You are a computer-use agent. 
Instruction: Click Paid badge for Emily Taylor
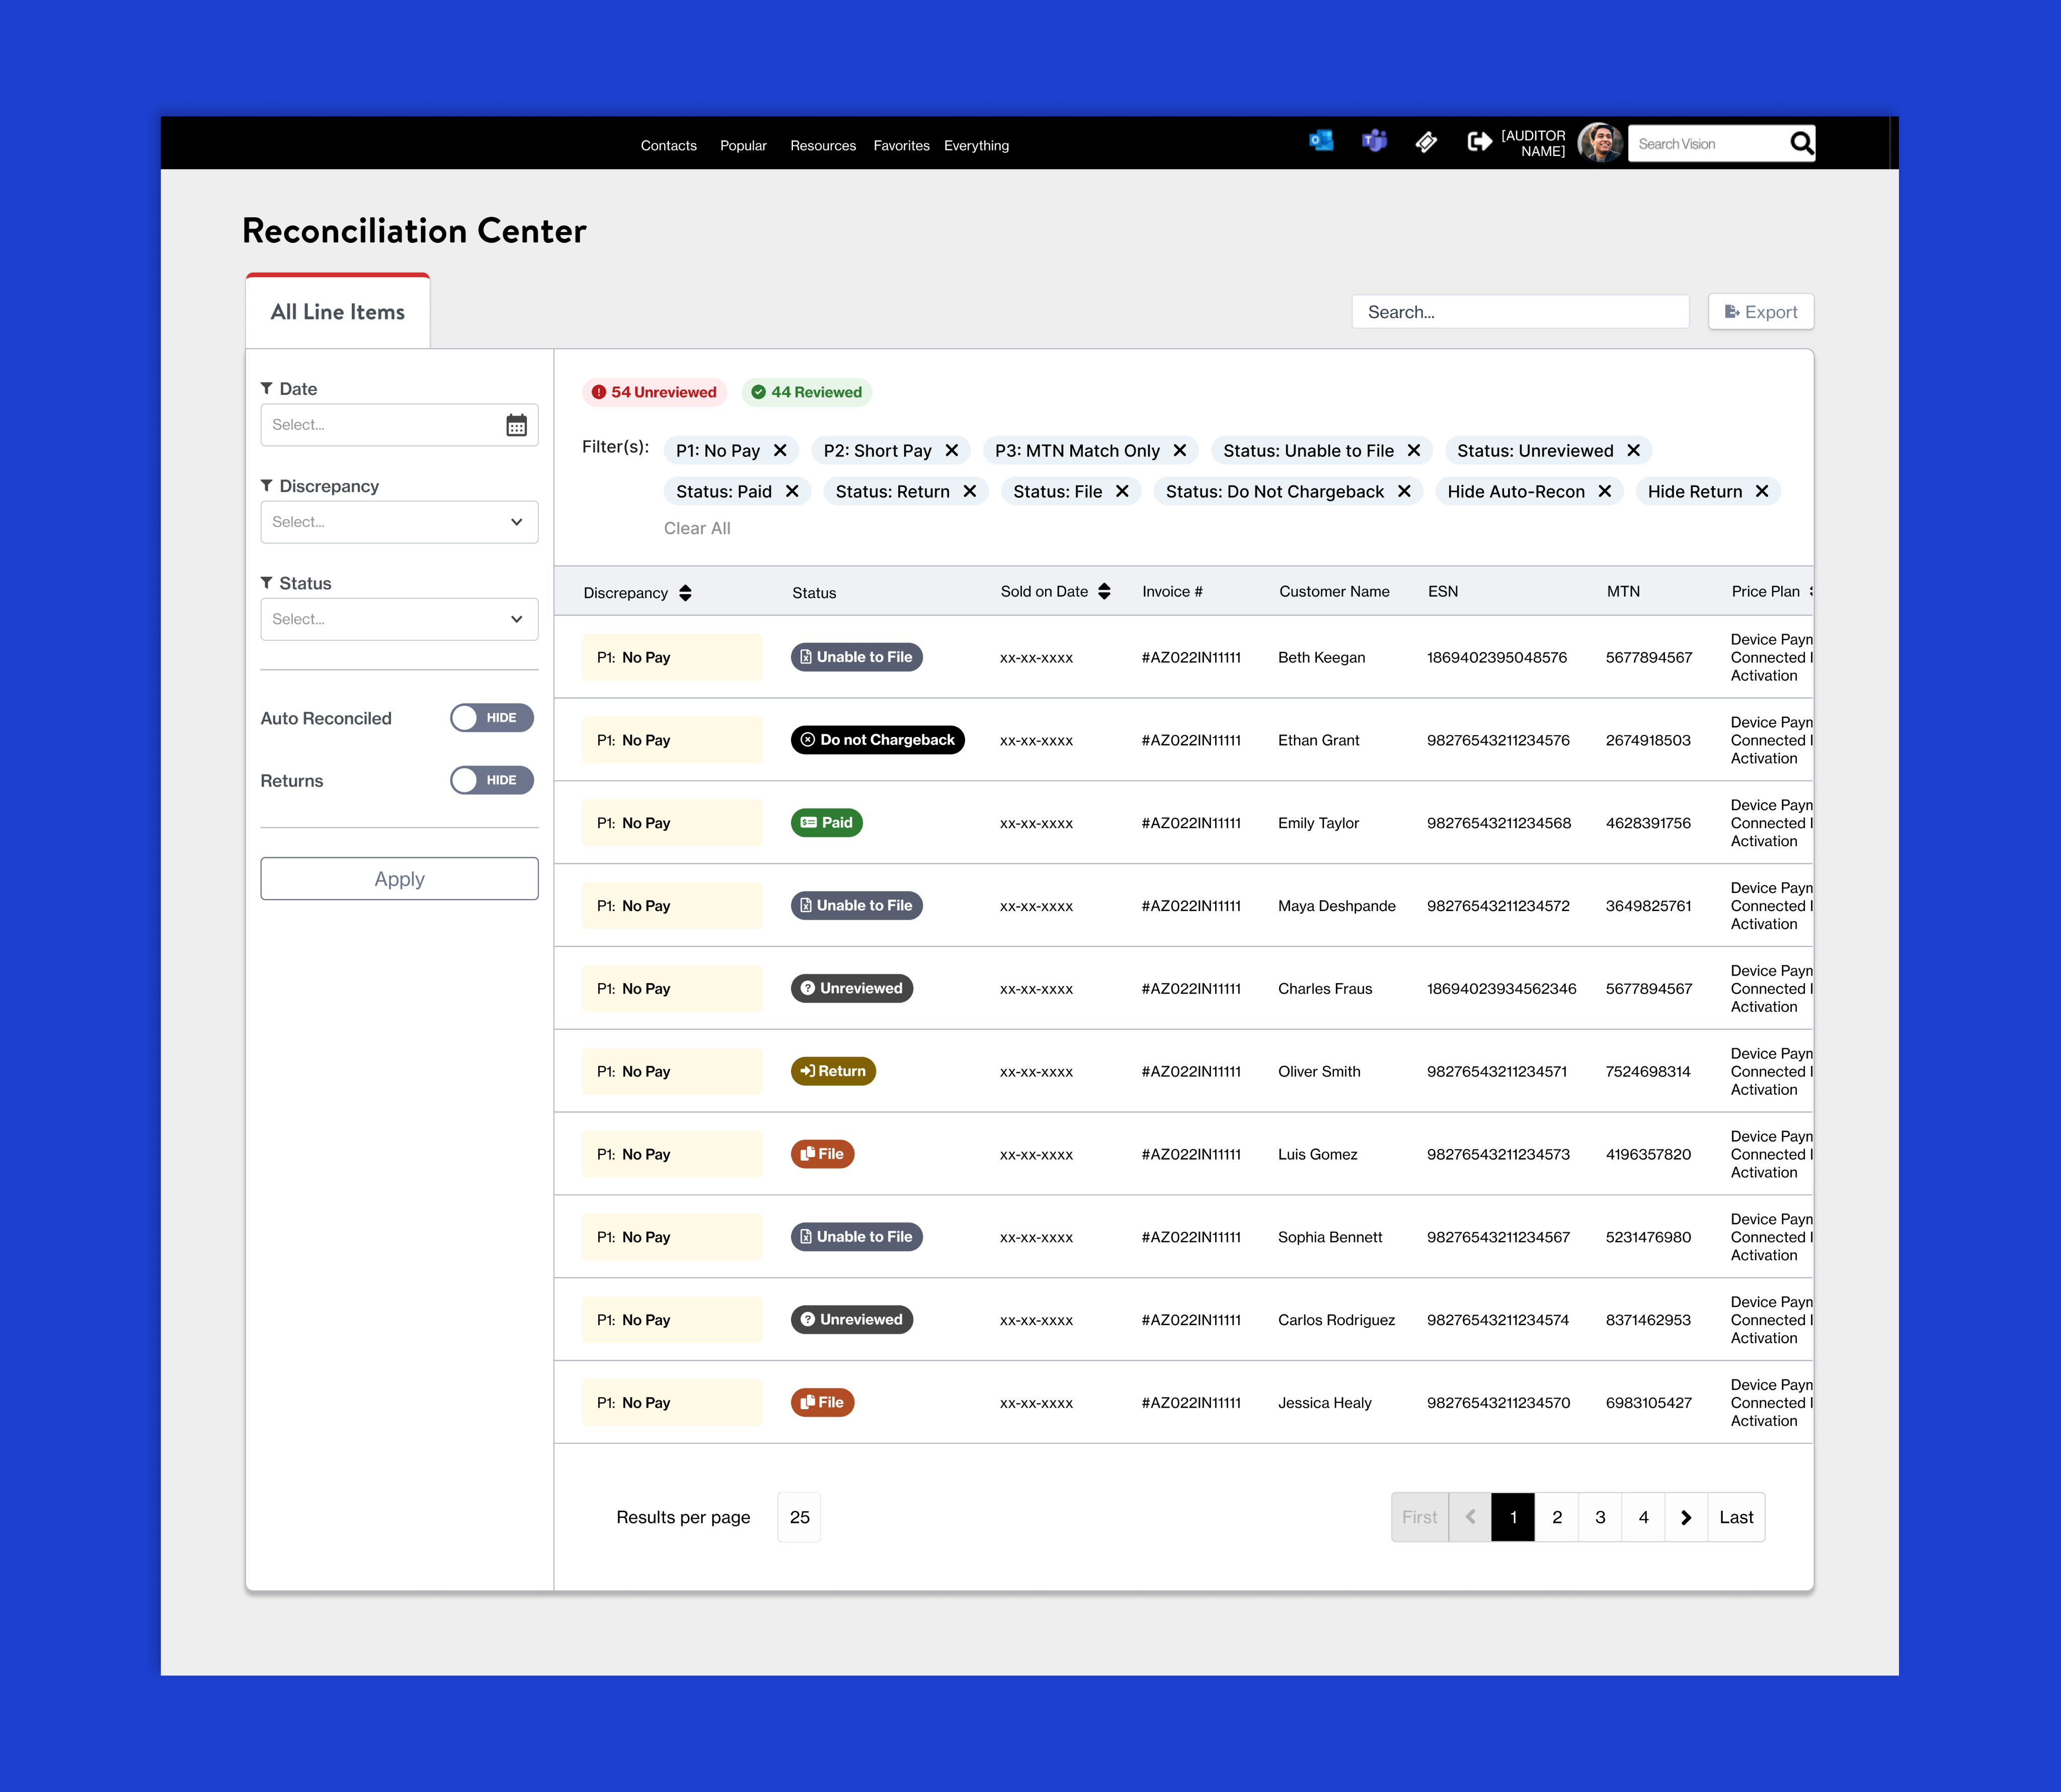[x=827, y=823]
